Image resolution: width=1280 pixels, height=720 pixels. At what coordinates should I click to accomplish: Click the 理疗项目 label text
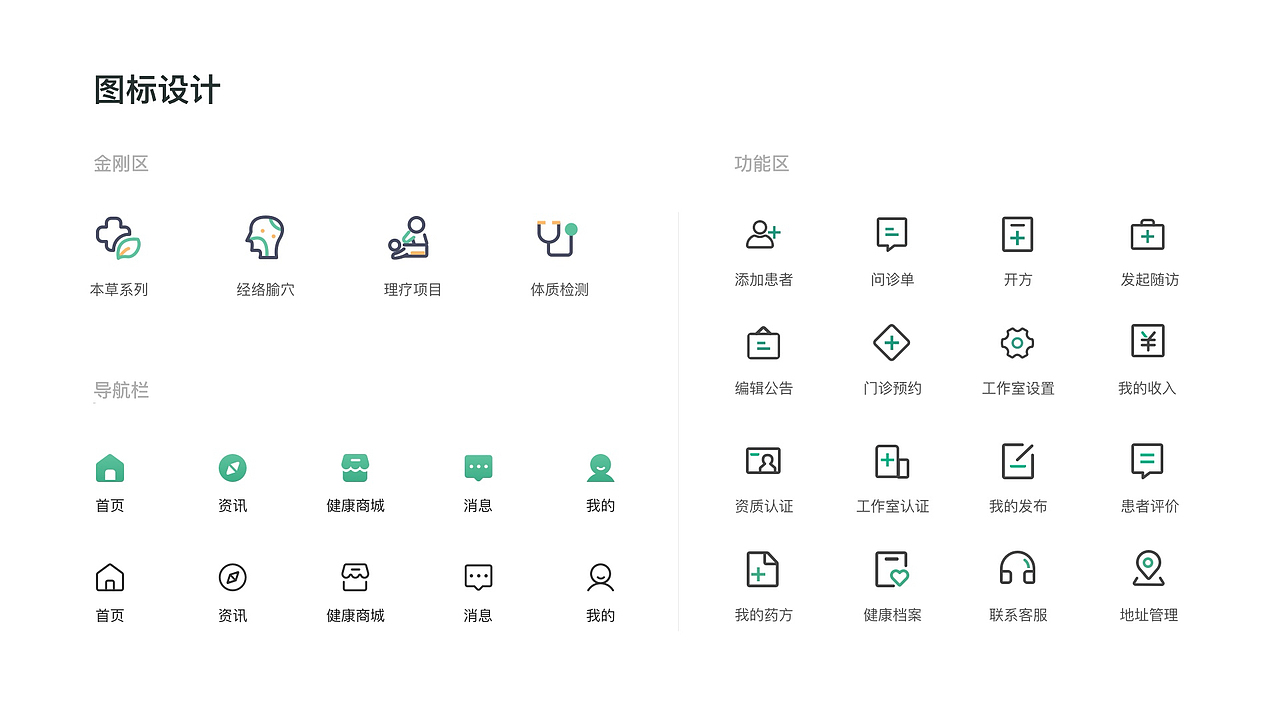(x=413, y=289)
